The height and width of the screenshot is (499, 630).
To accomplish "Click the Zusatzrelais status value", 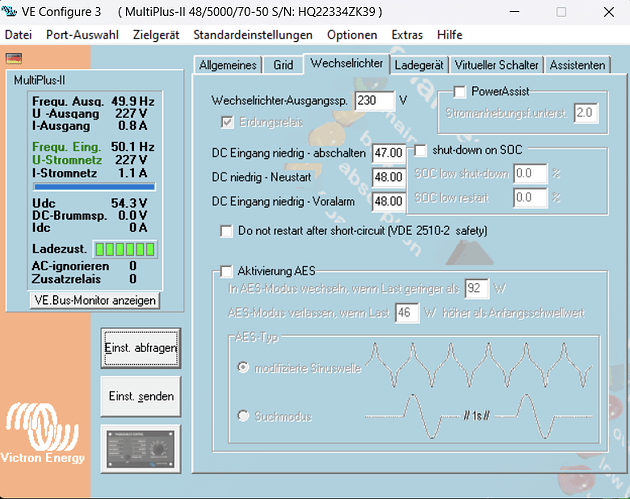I will (133, 279).
